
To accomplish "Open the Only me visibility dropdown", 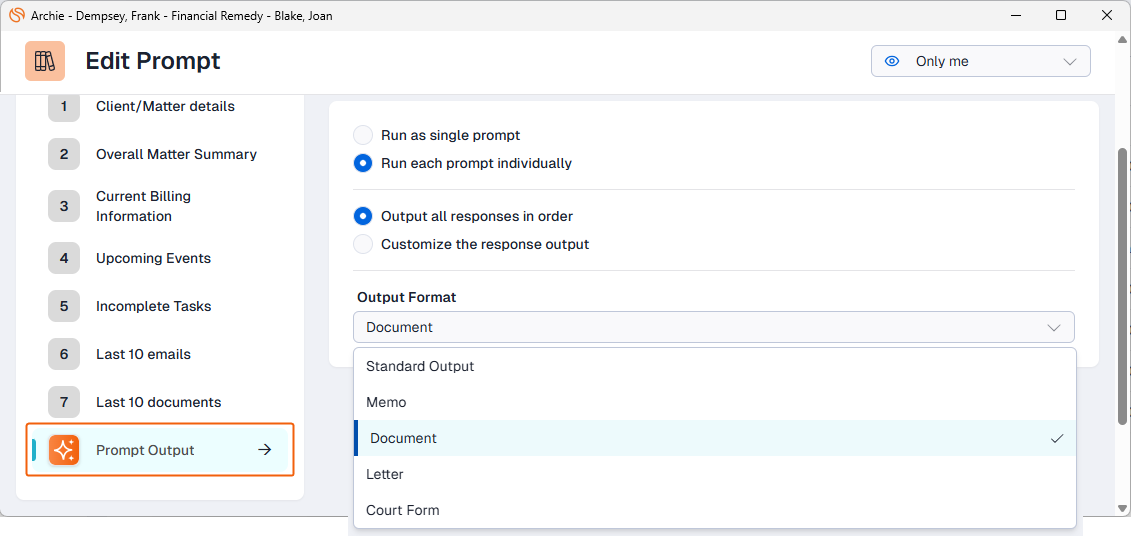I will 980,61.
